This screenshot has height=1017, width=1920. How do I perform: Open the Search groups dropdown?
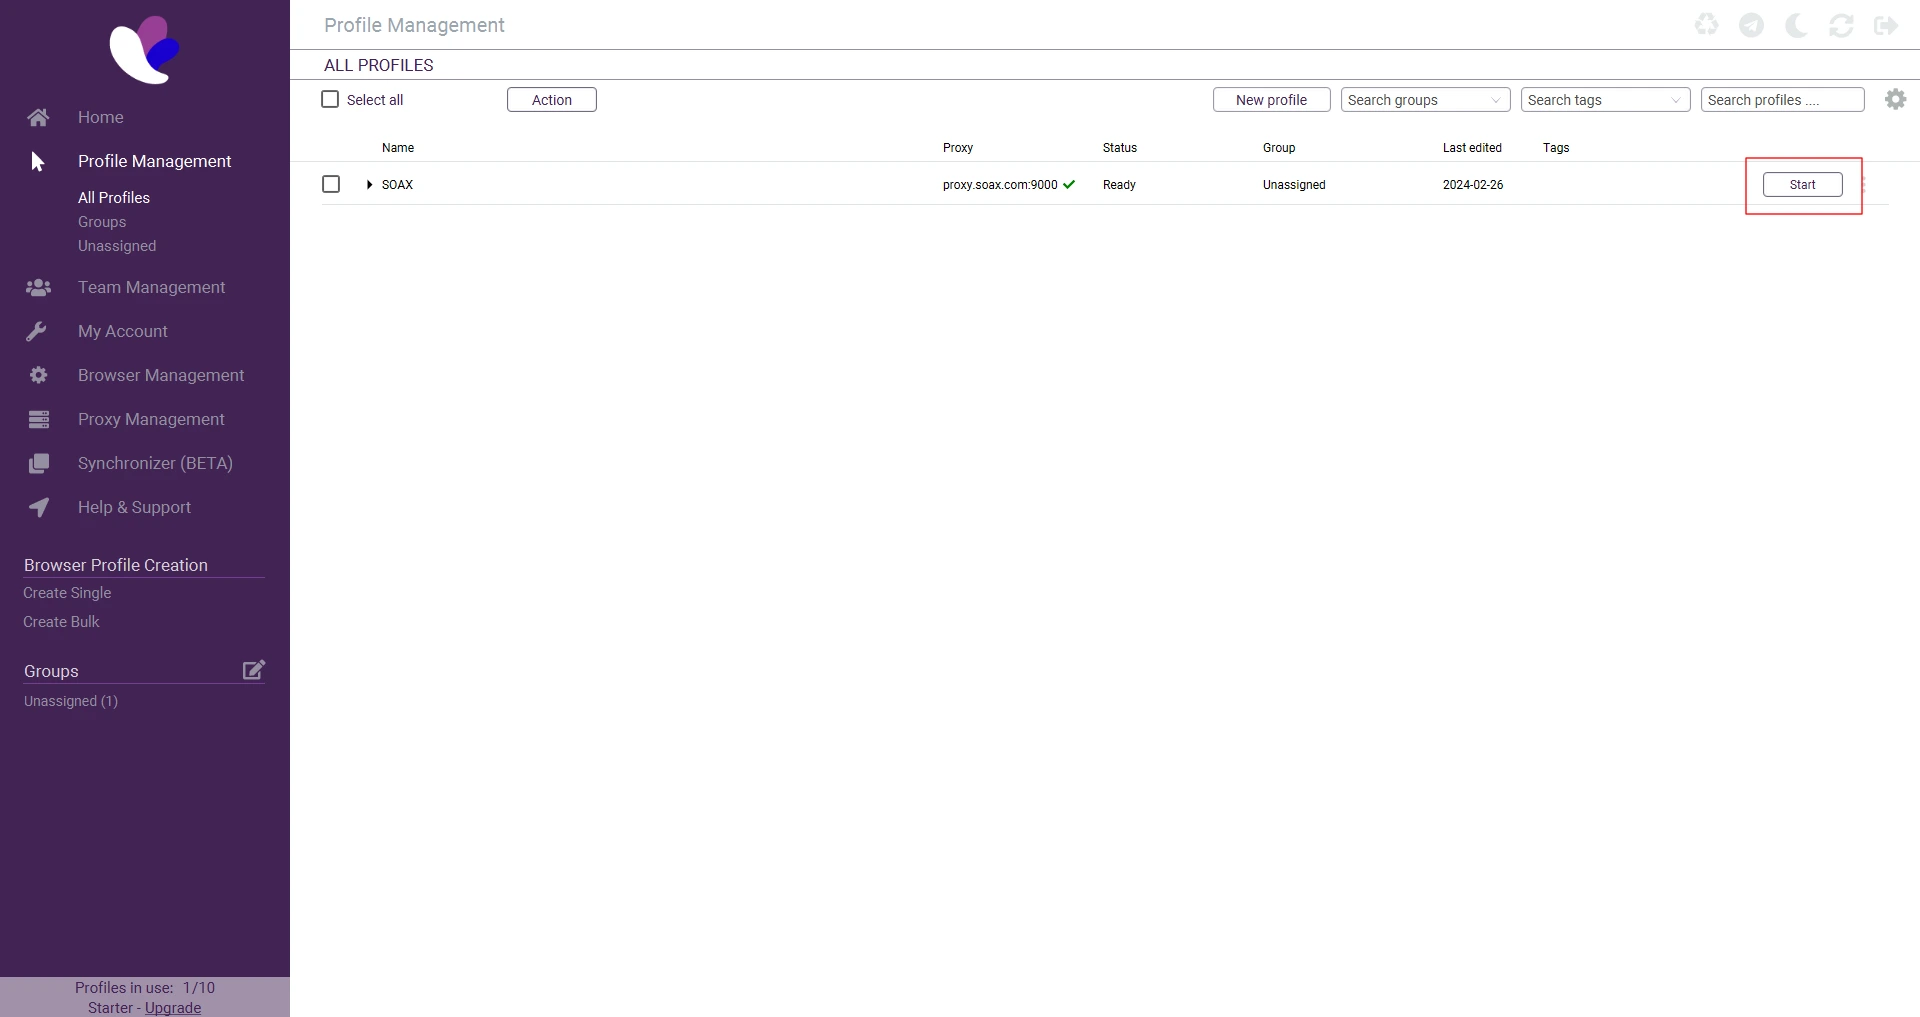pyautogui.click(x=1424, y=100)
